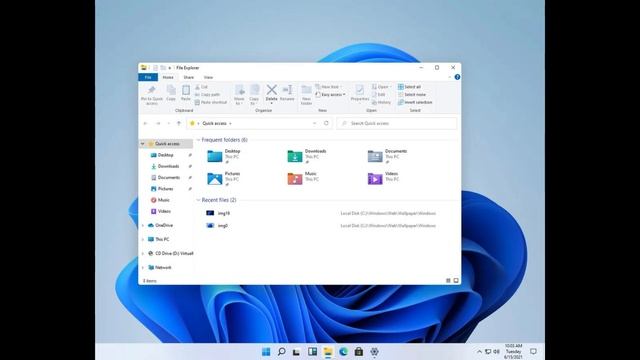640x360 pixels.
Task: Click Paste shortcut in the ribbon
Action: click(x=211, y=102)
